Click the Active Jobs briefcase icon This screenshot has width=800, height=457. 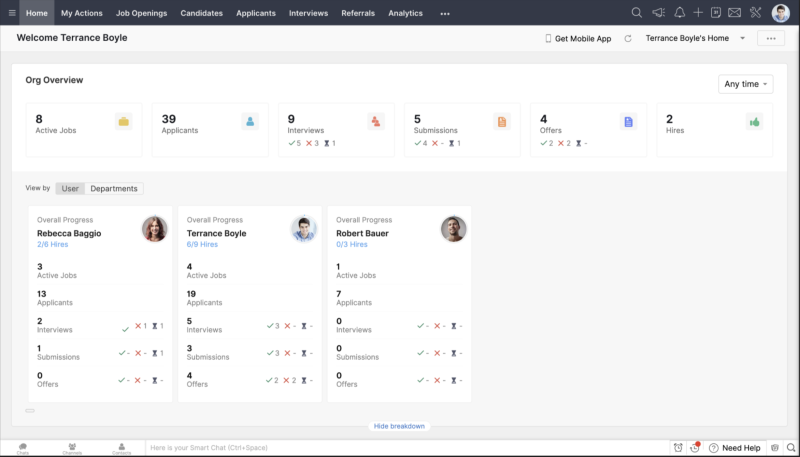point(123,121)
